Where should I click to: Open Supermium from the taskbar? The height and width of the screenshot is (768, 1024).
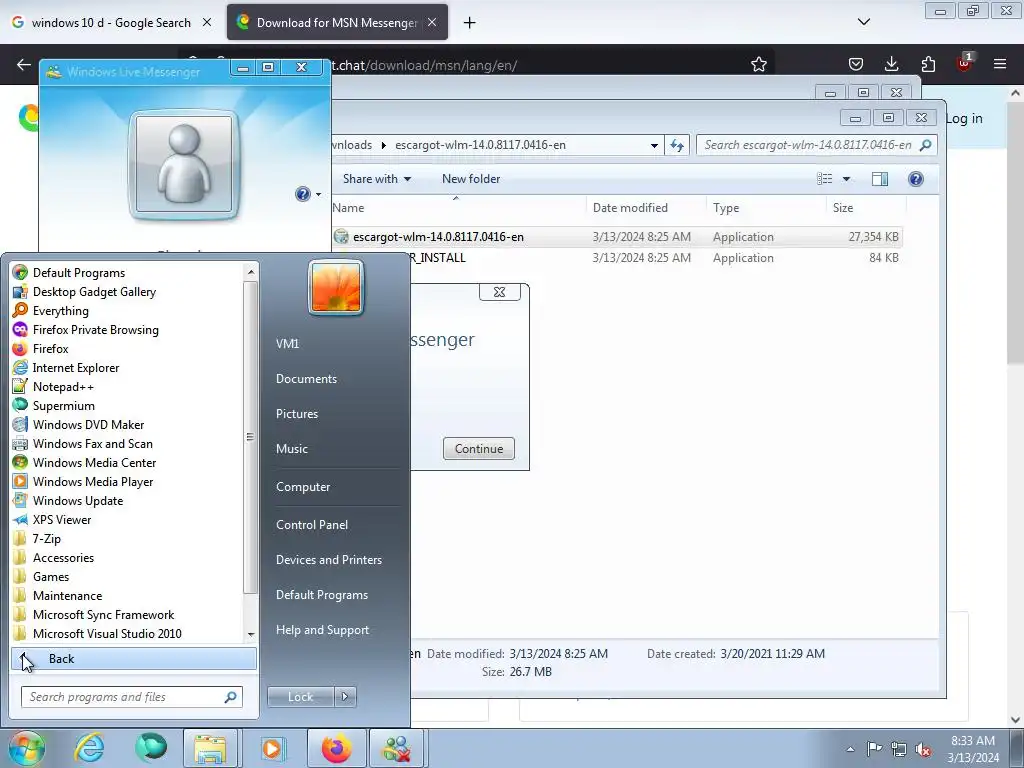tap(151, 748)
